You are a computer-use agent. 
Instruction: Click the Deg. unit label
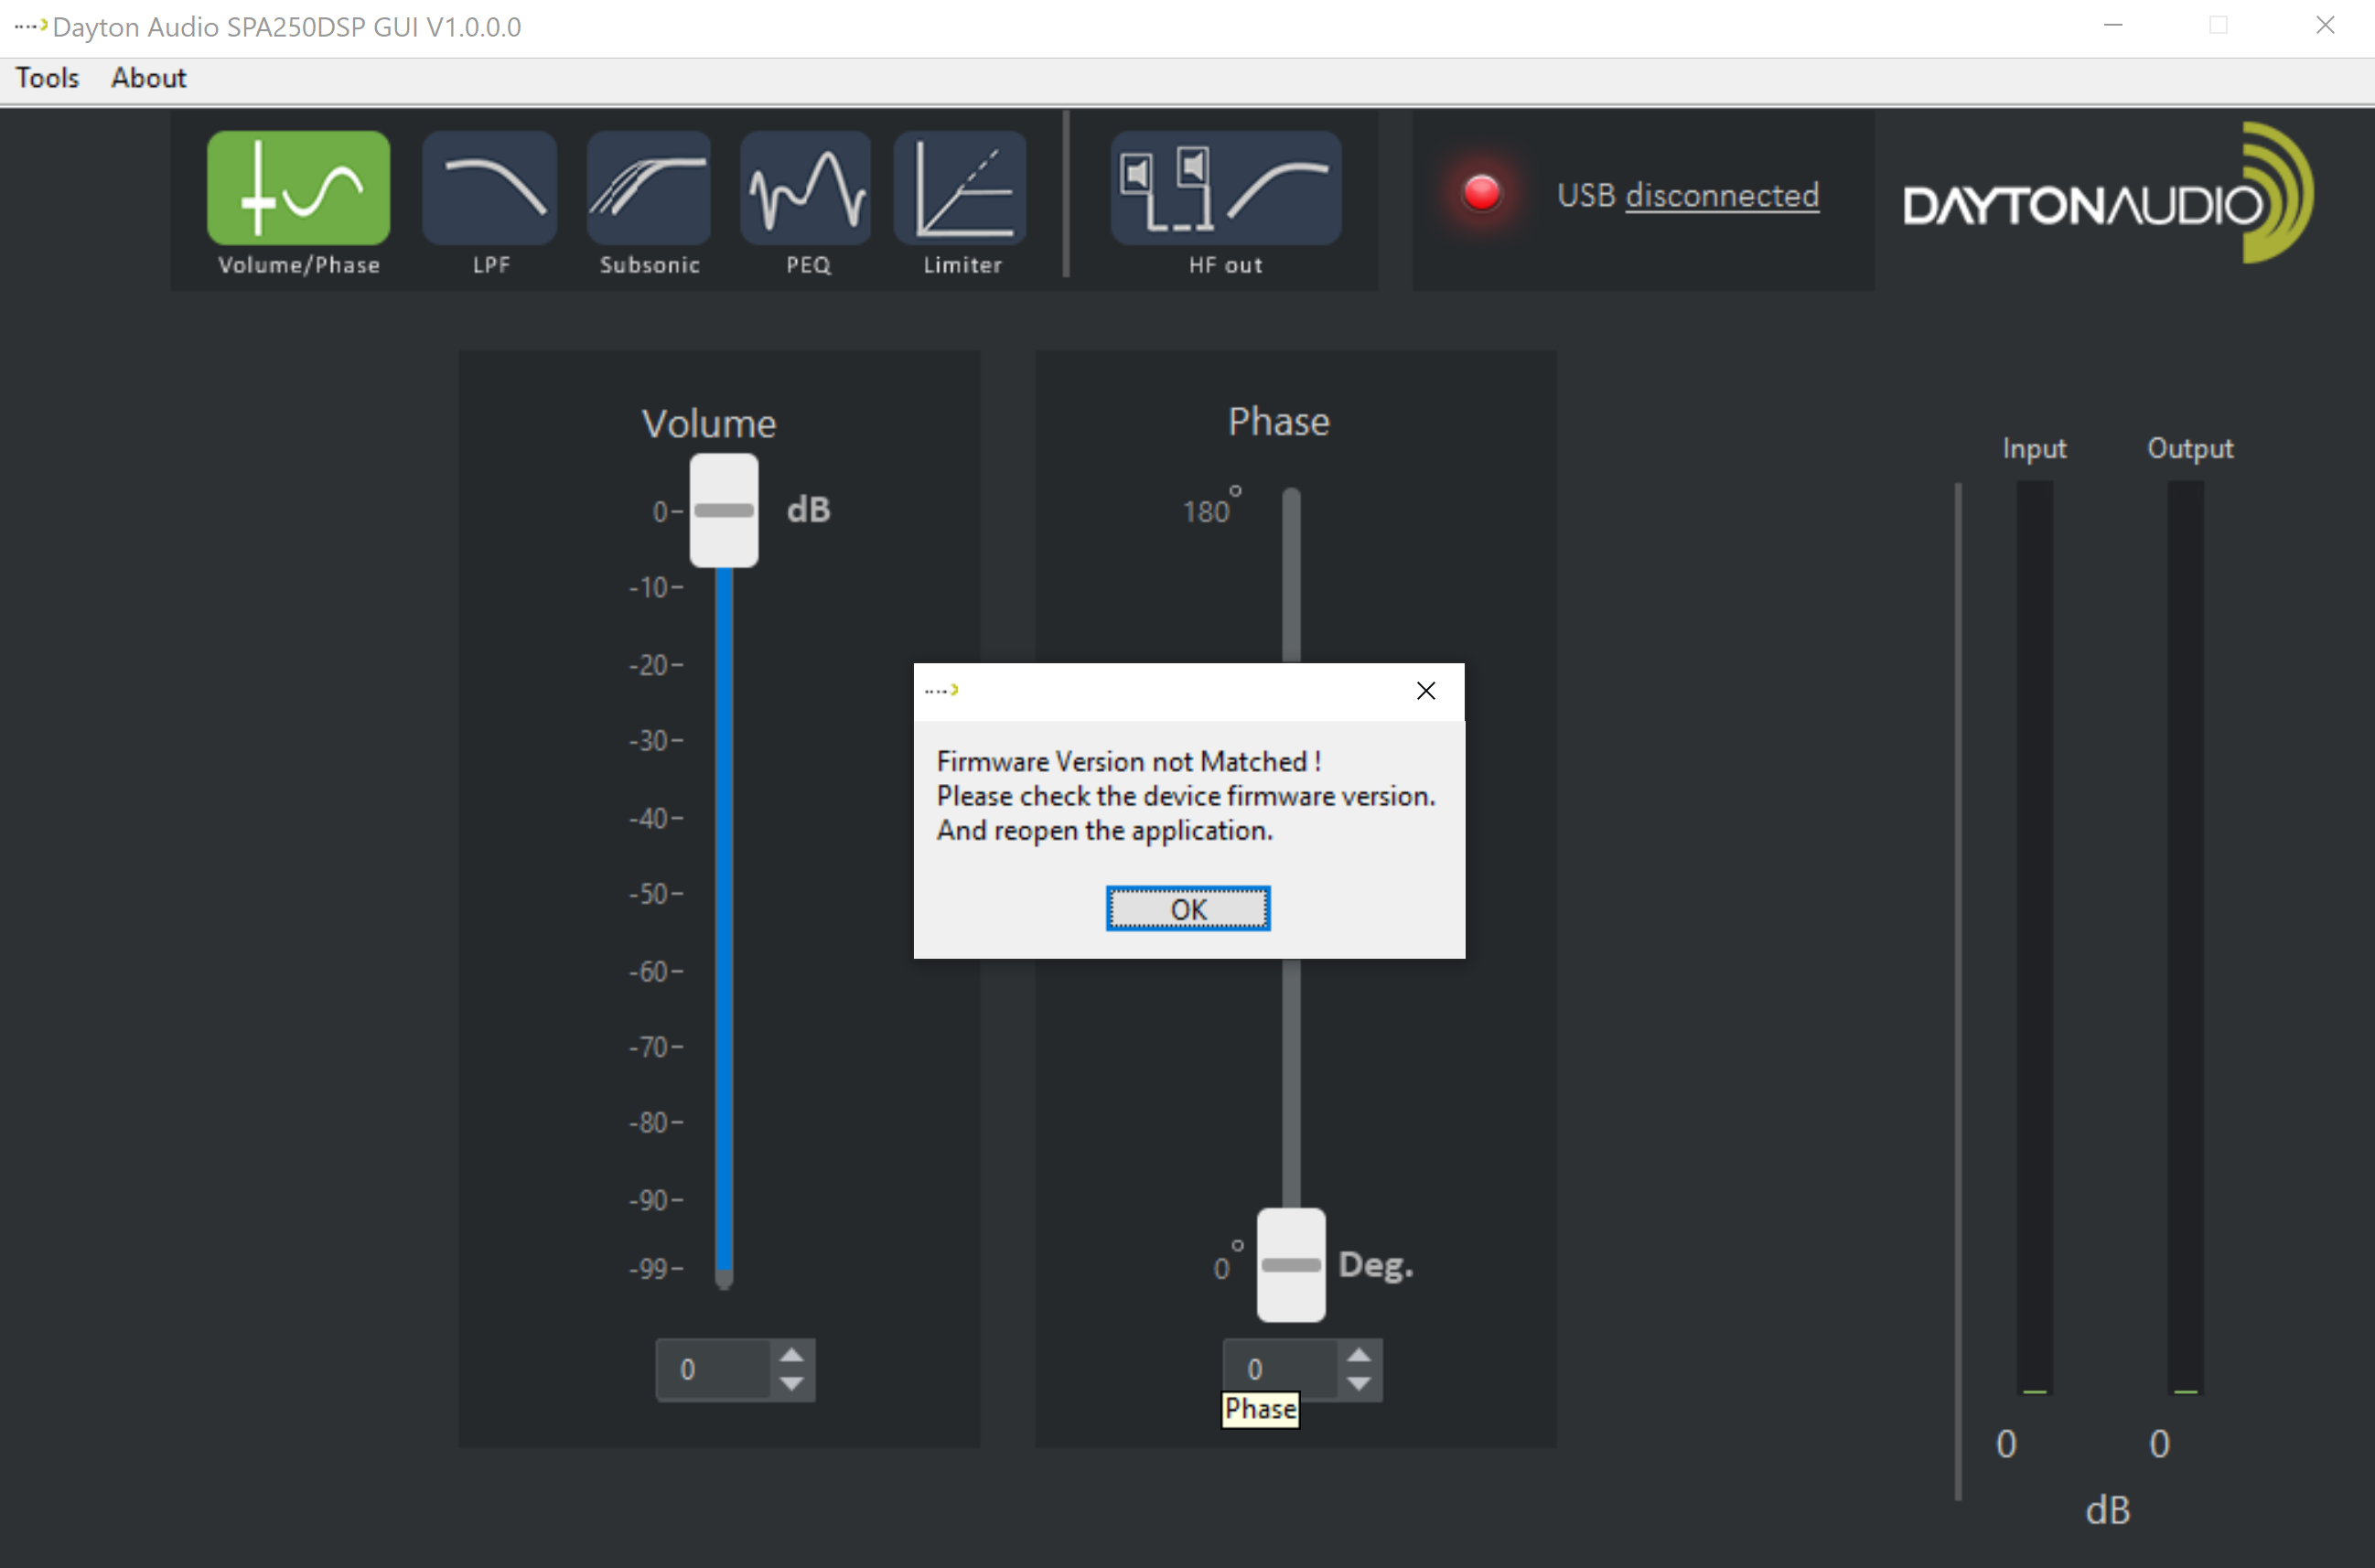coord(1376,1265)
